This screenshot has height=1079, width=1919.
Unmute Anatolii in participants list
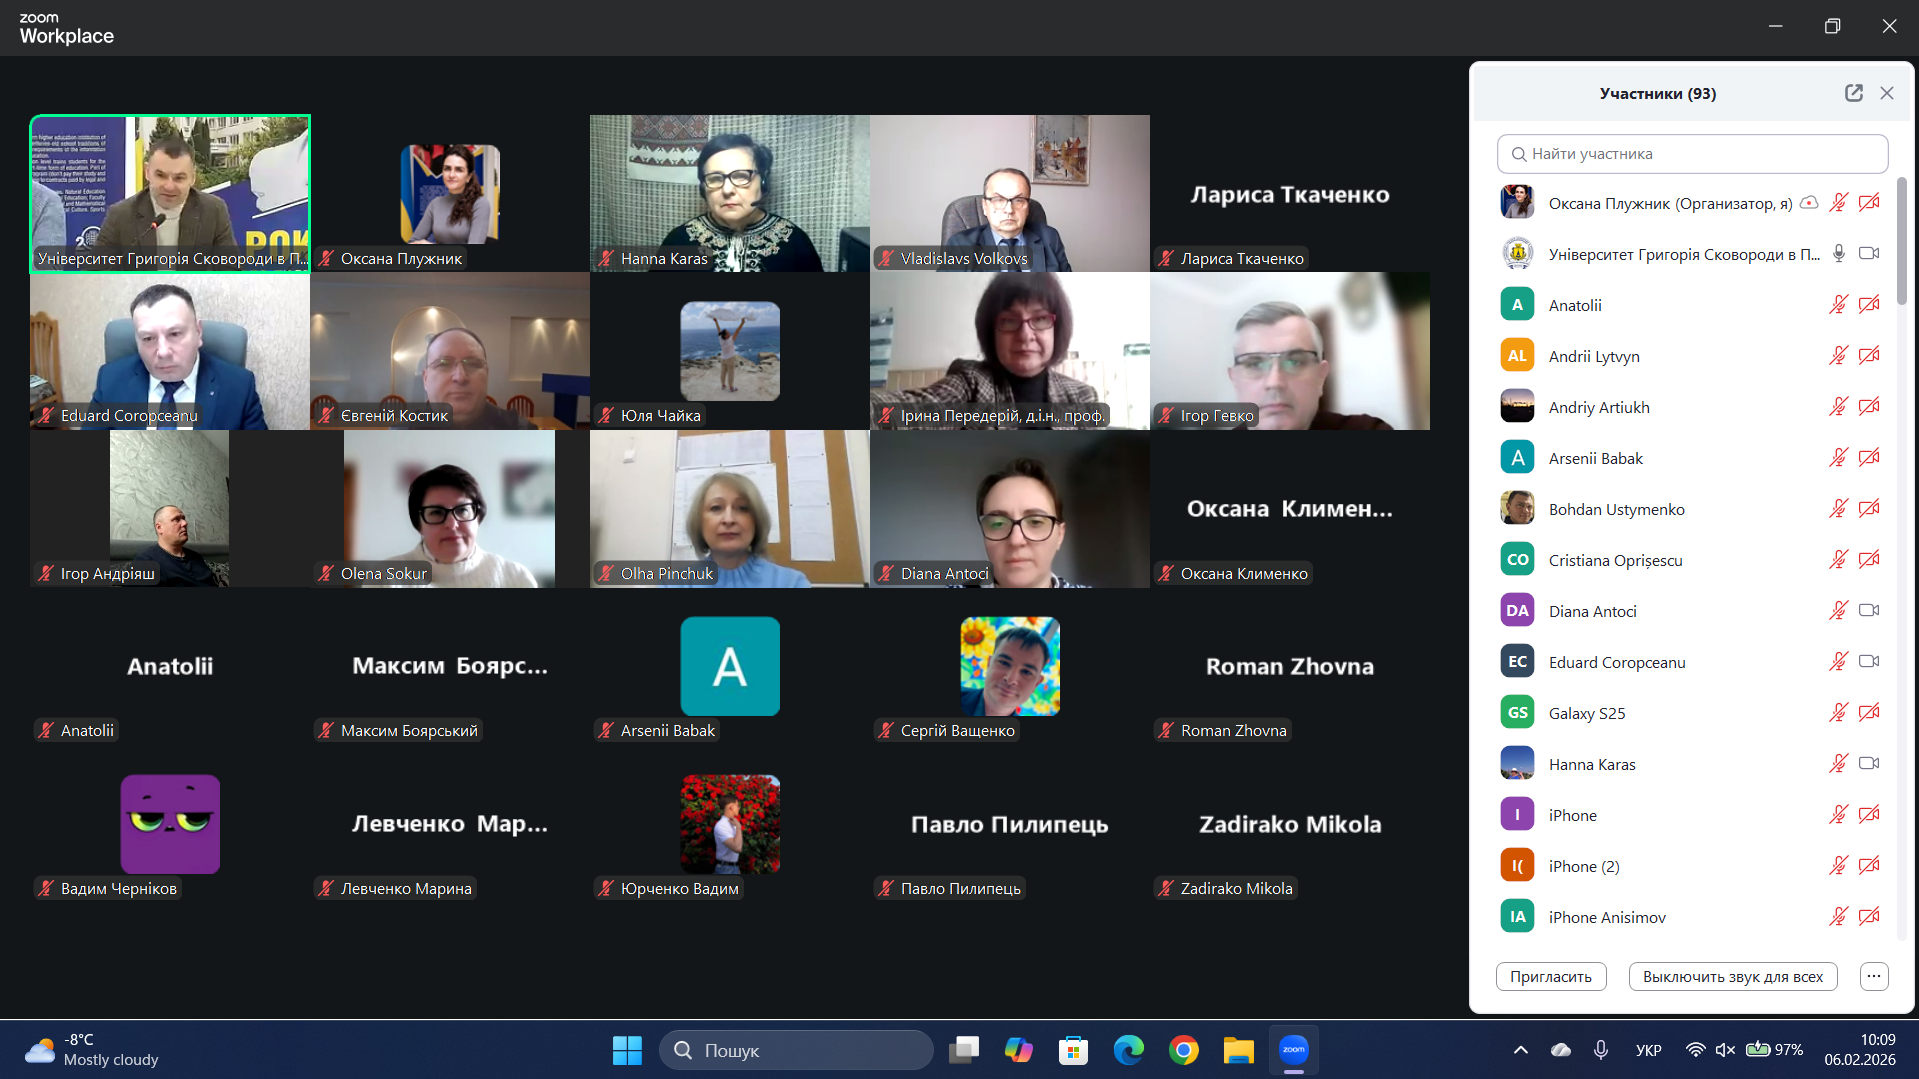(1838, 305)
